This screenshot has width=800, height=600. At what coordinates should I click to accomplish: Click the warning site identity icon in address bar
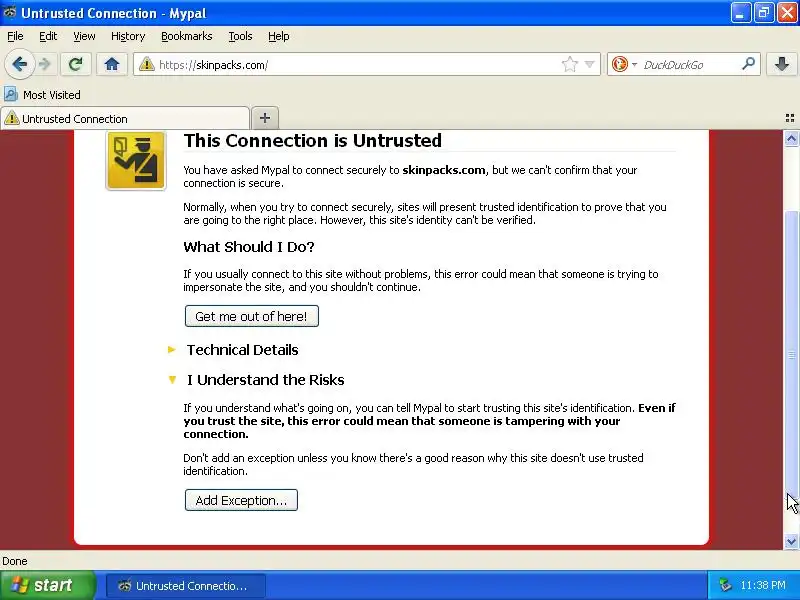click(x=146, y=65)
